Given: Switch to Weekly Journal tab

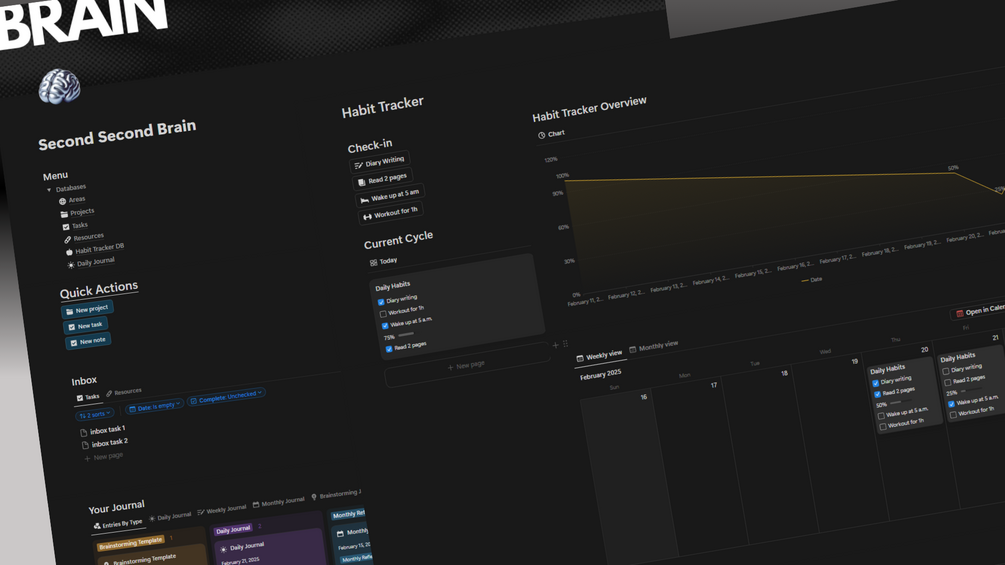Looking at the screenshot, I should click(222, 510).
